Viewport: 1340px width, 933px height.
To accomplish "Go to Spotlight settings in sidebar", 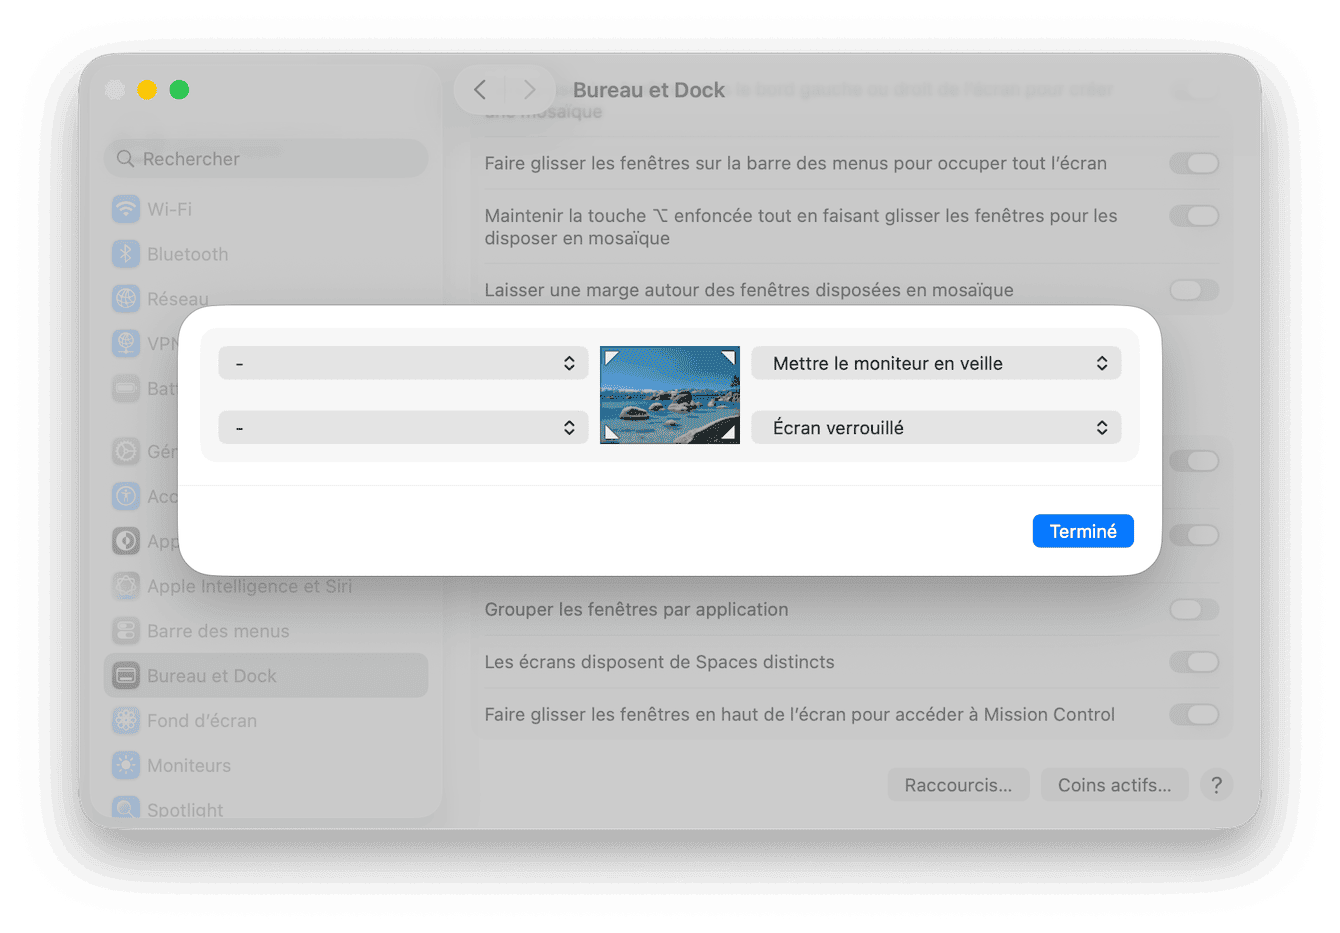I will (x=185, y=809).
